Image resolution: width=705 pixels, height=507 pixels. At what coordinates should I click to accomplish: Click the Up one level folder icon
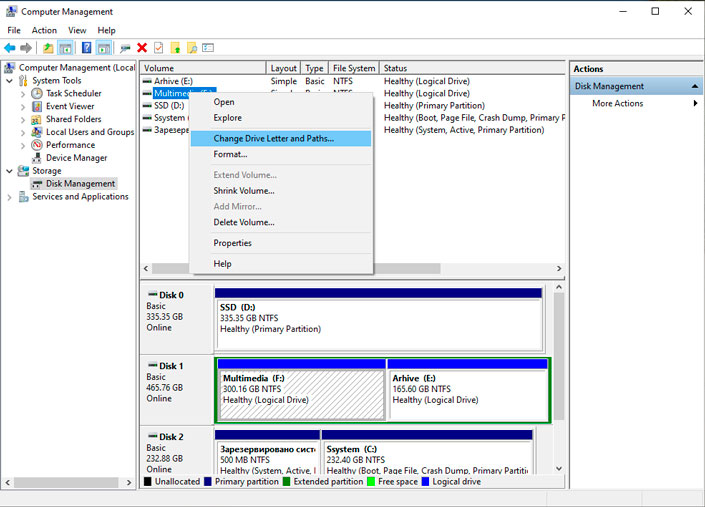(48, 48)
